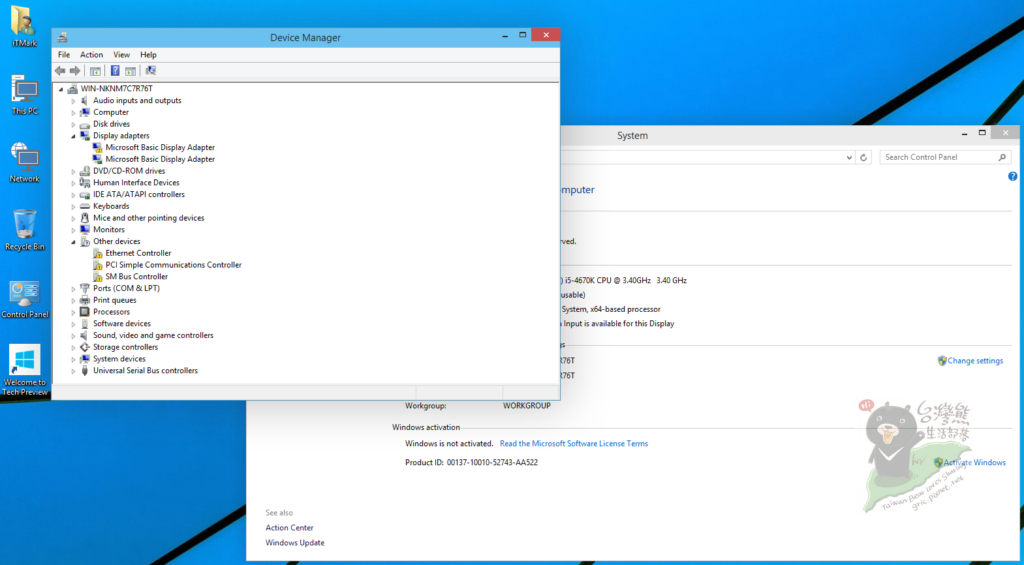The width and height of the screenshot is (1024, 565).
Task: Click the first Microsoft Basic Display Adapter icon
Action: [97, 148]
